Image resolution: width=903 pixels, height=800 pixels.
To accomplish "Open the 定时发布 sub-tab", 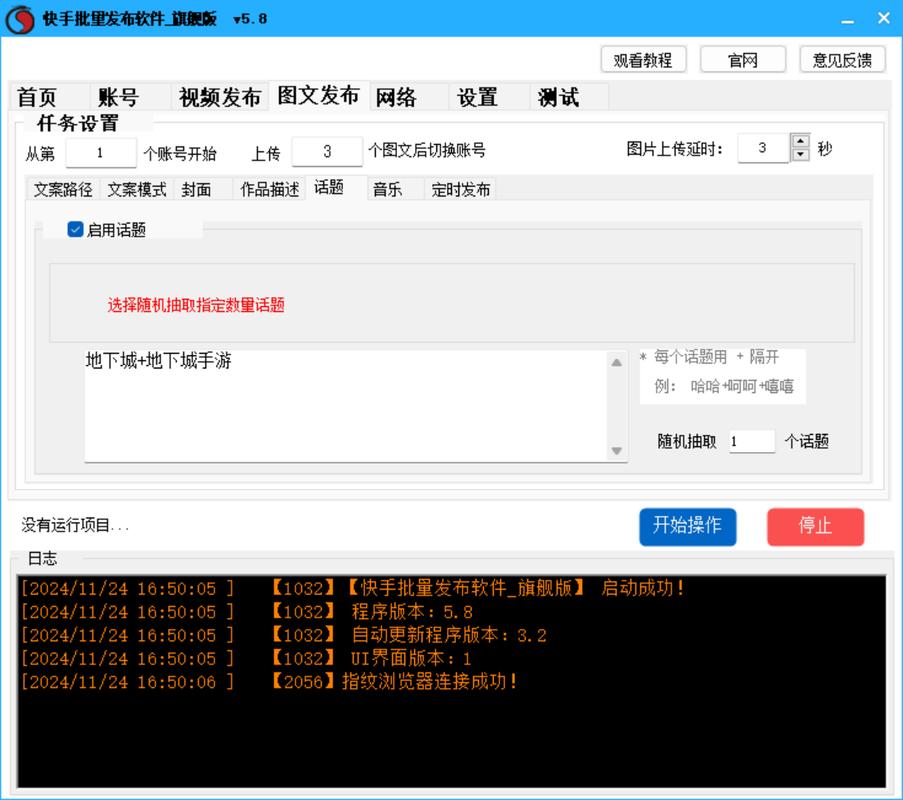I will [x=460, y=189].
